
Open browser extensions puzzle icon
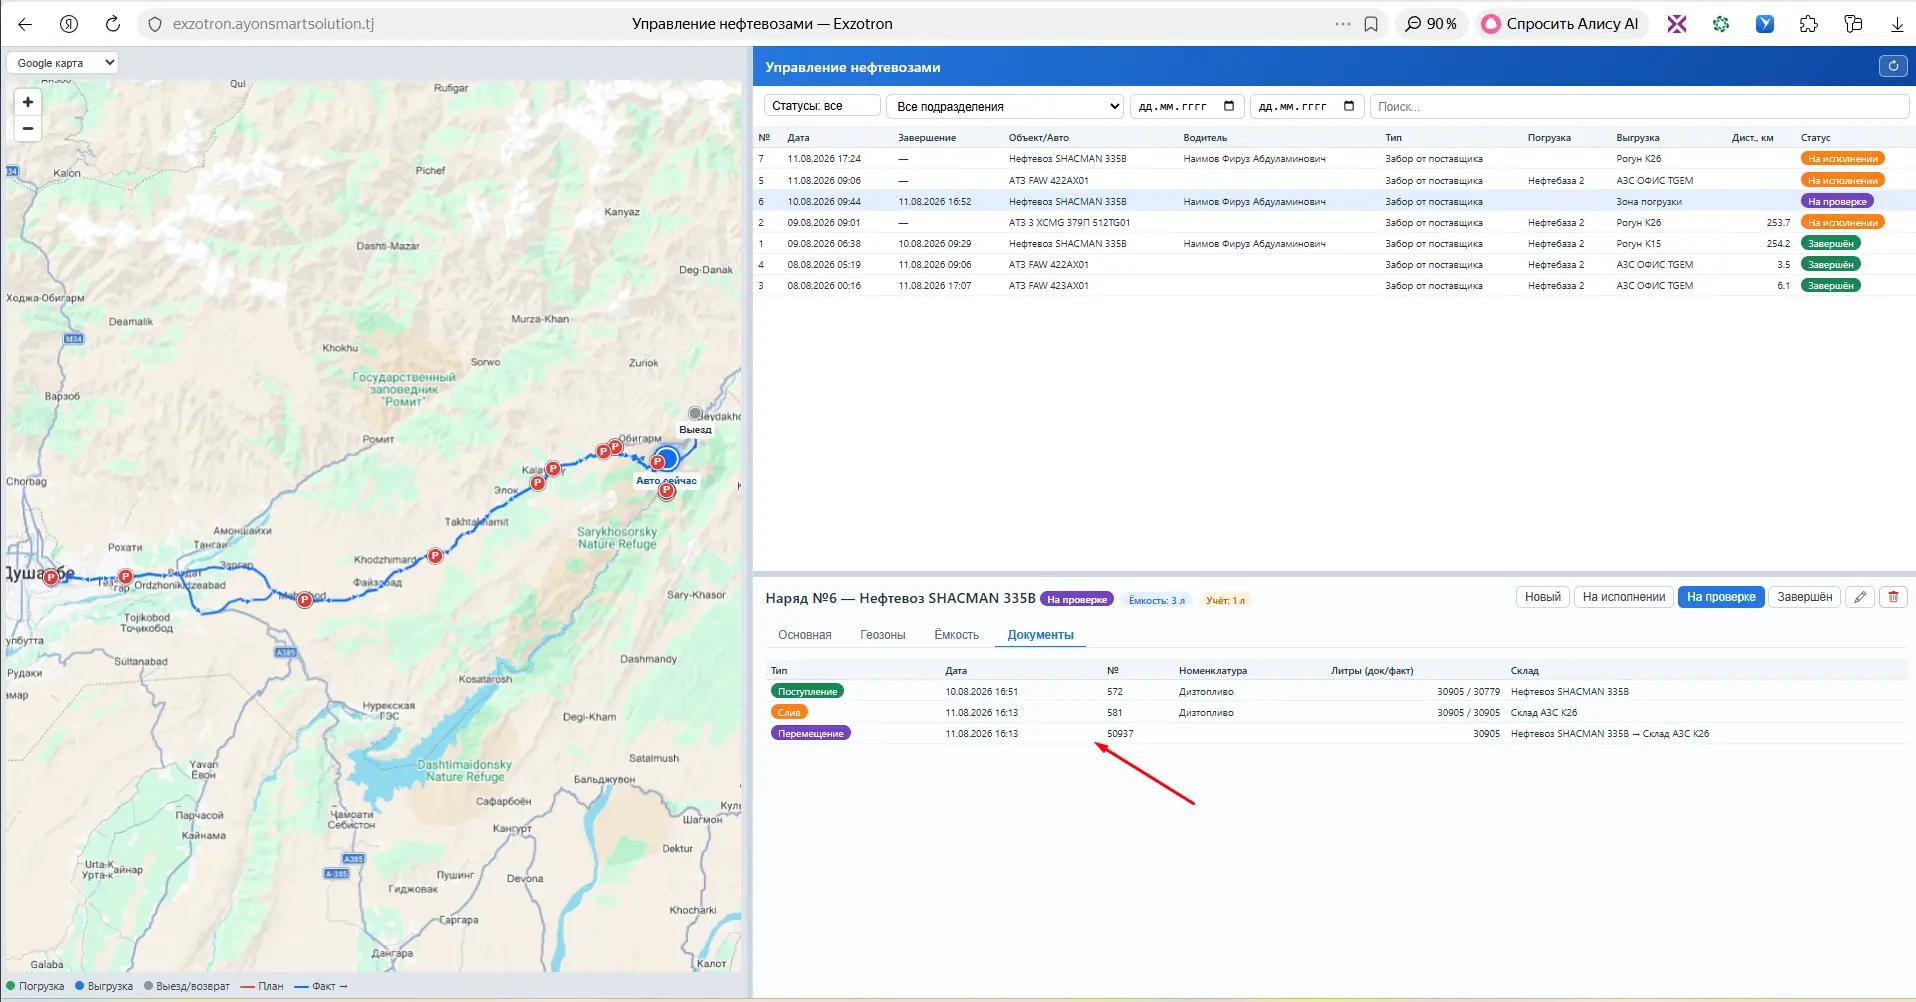(1808, 24)
